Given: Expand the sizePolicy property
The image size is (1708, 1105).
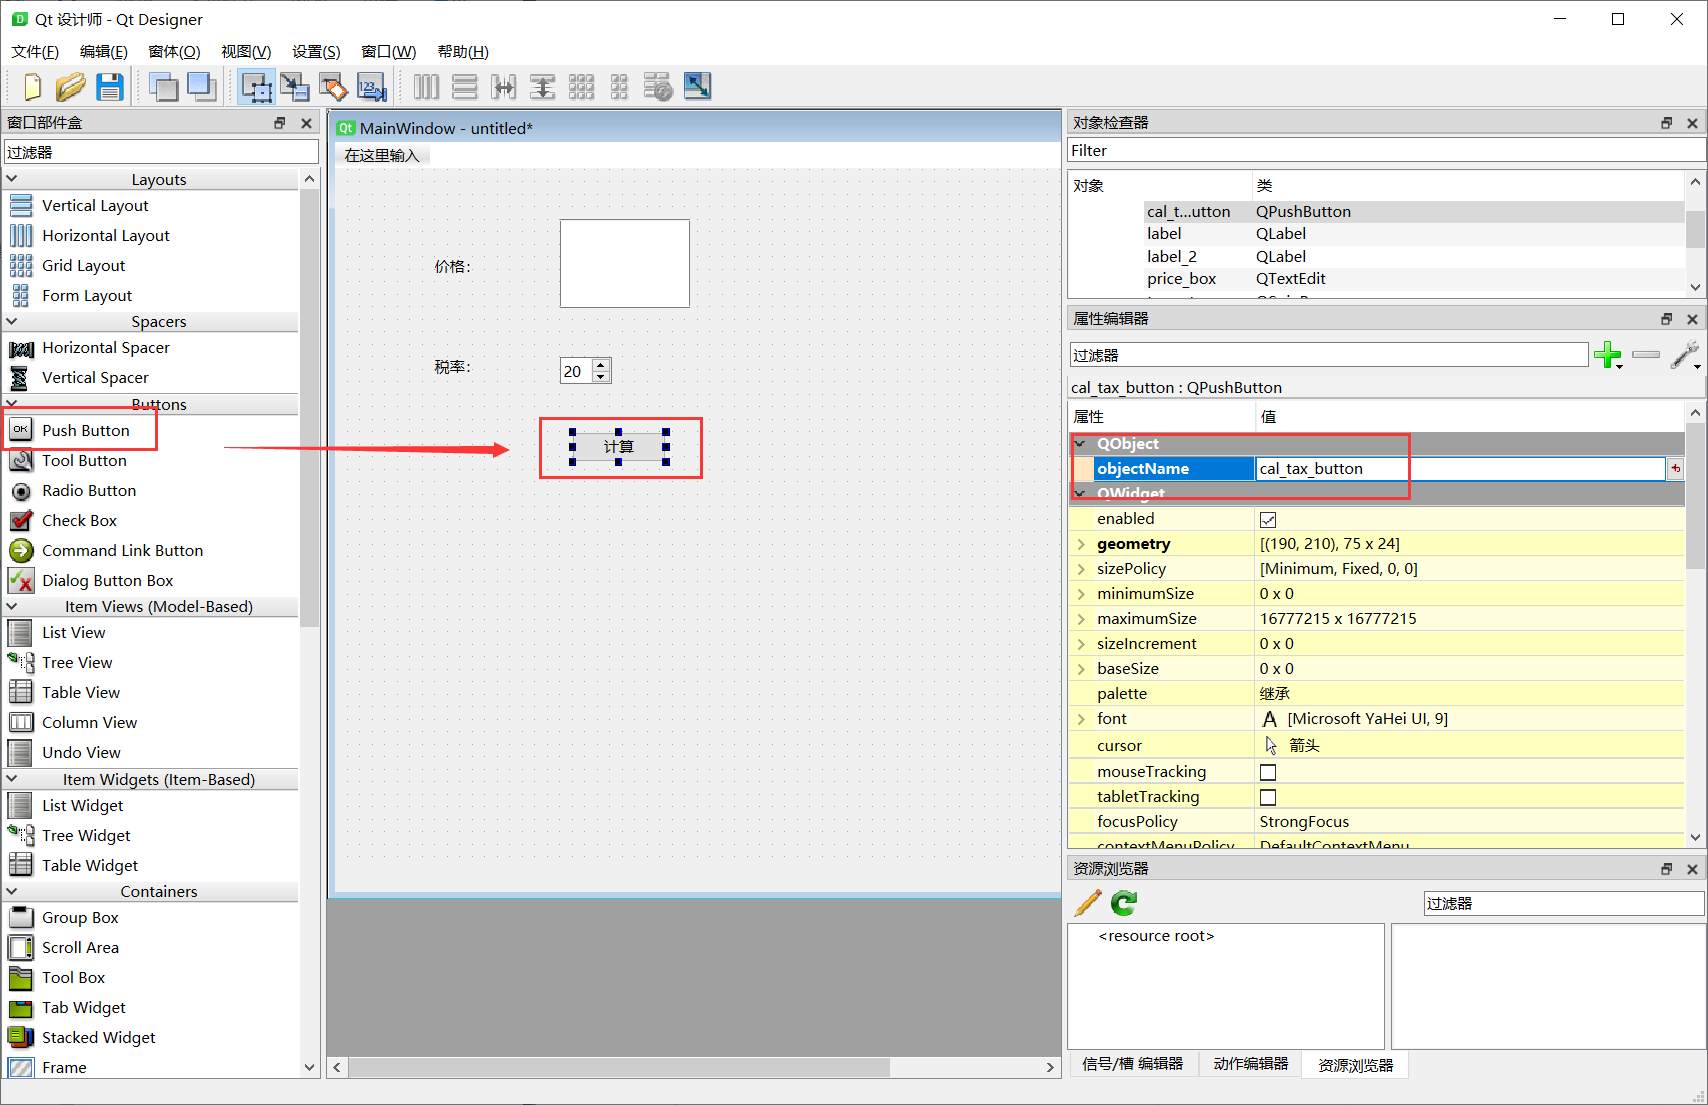Looking at the screenshot, I should point(1081,568).
